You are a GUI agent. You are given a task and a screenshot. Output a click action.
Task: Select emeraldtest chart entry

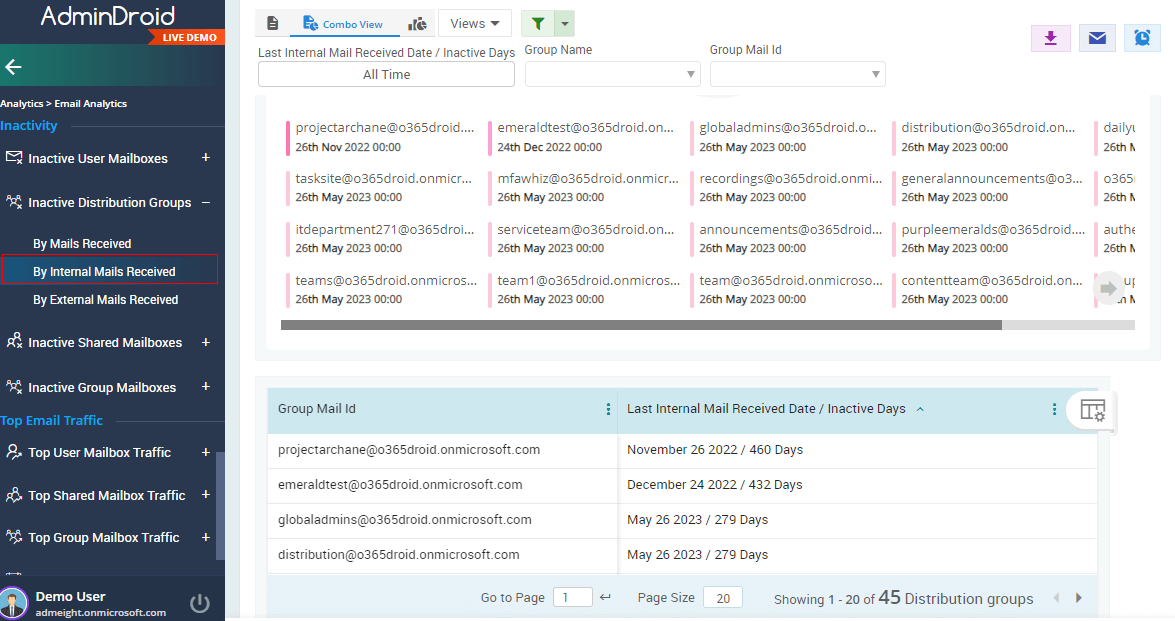pyautogui.click(x=584, y=137)
